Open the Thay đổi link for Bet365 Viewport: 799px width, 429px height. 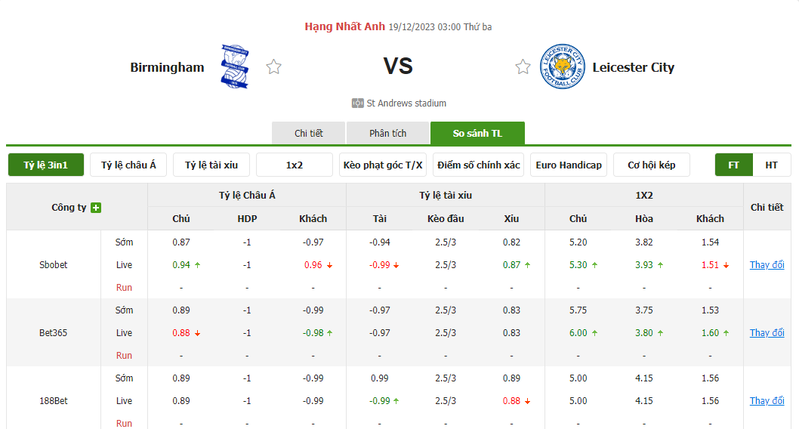767,333
